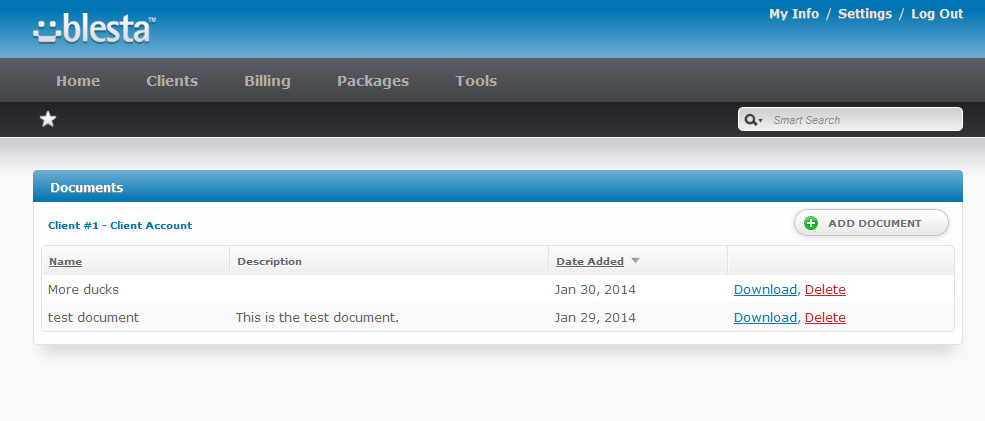The image size is (985, 421).
Task: Delete the test document entry
Action: (825, 317)
